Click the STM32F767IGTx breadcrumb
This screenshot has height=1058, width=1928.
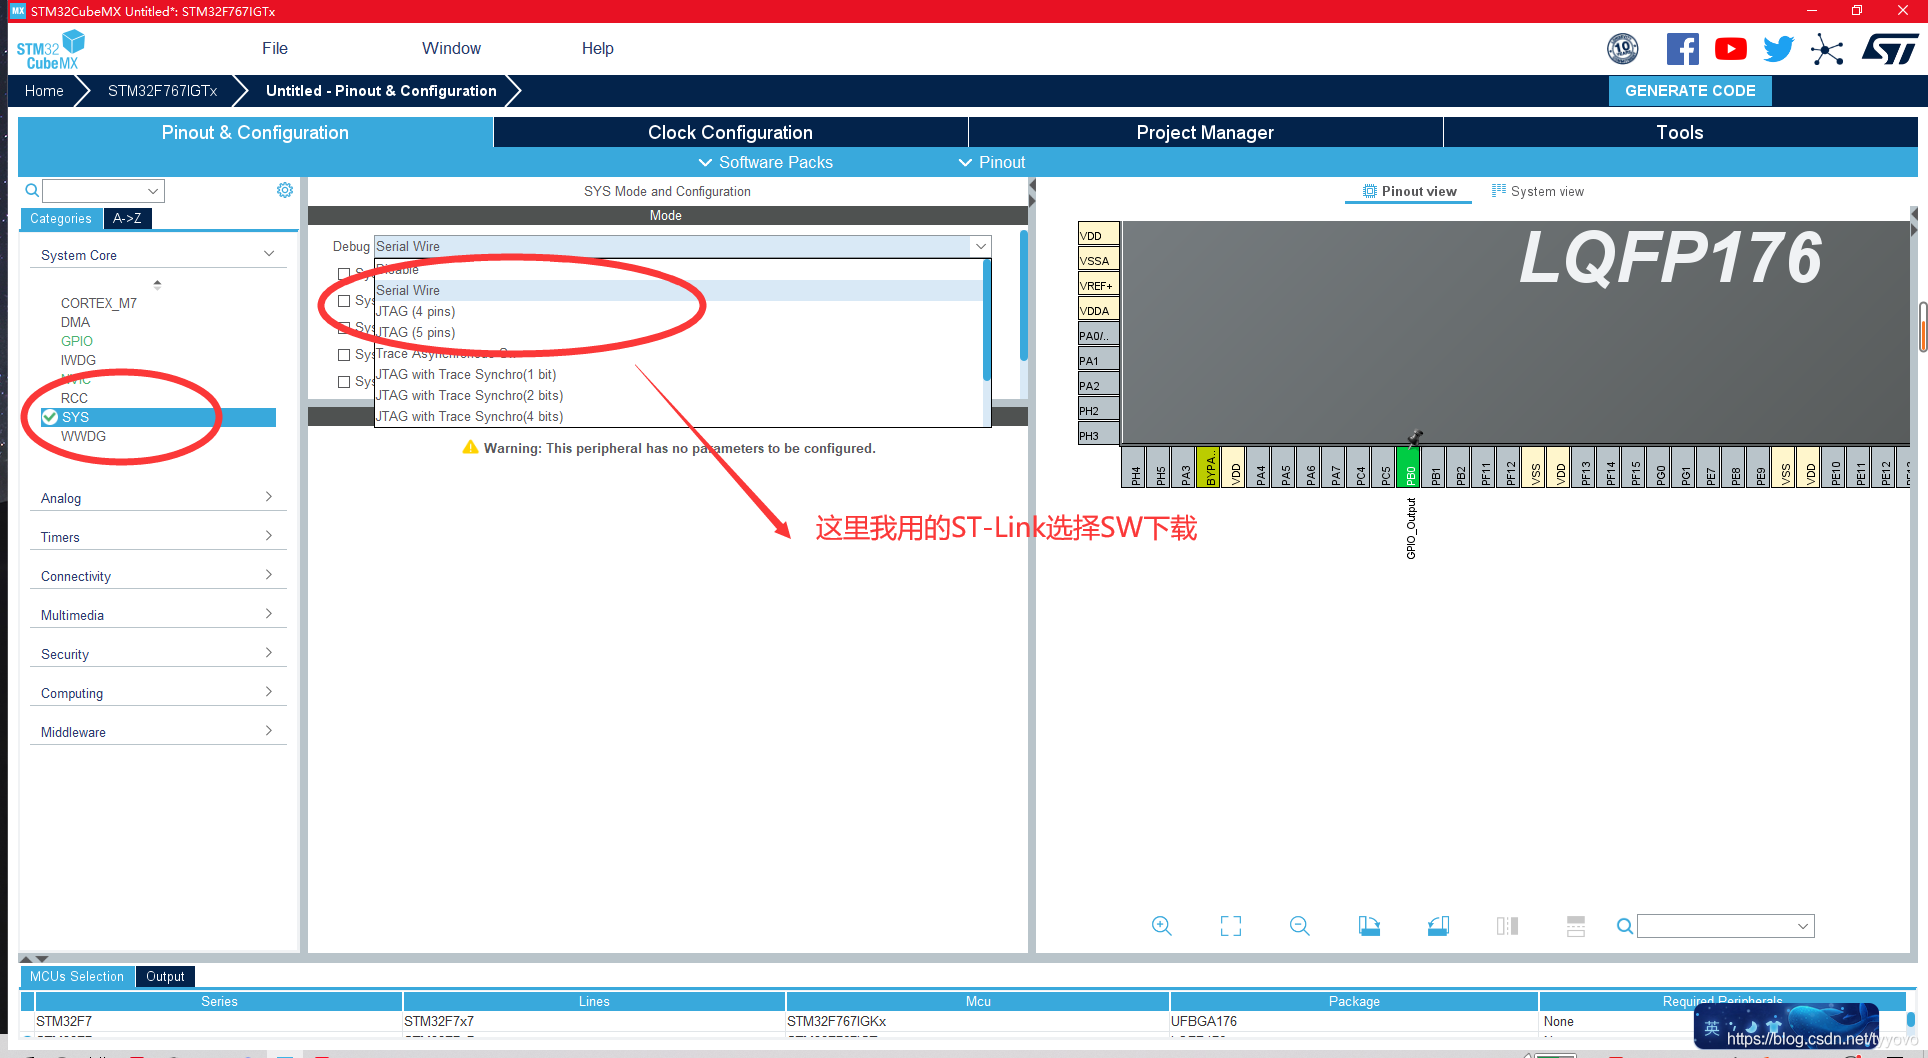click(162, 91)
